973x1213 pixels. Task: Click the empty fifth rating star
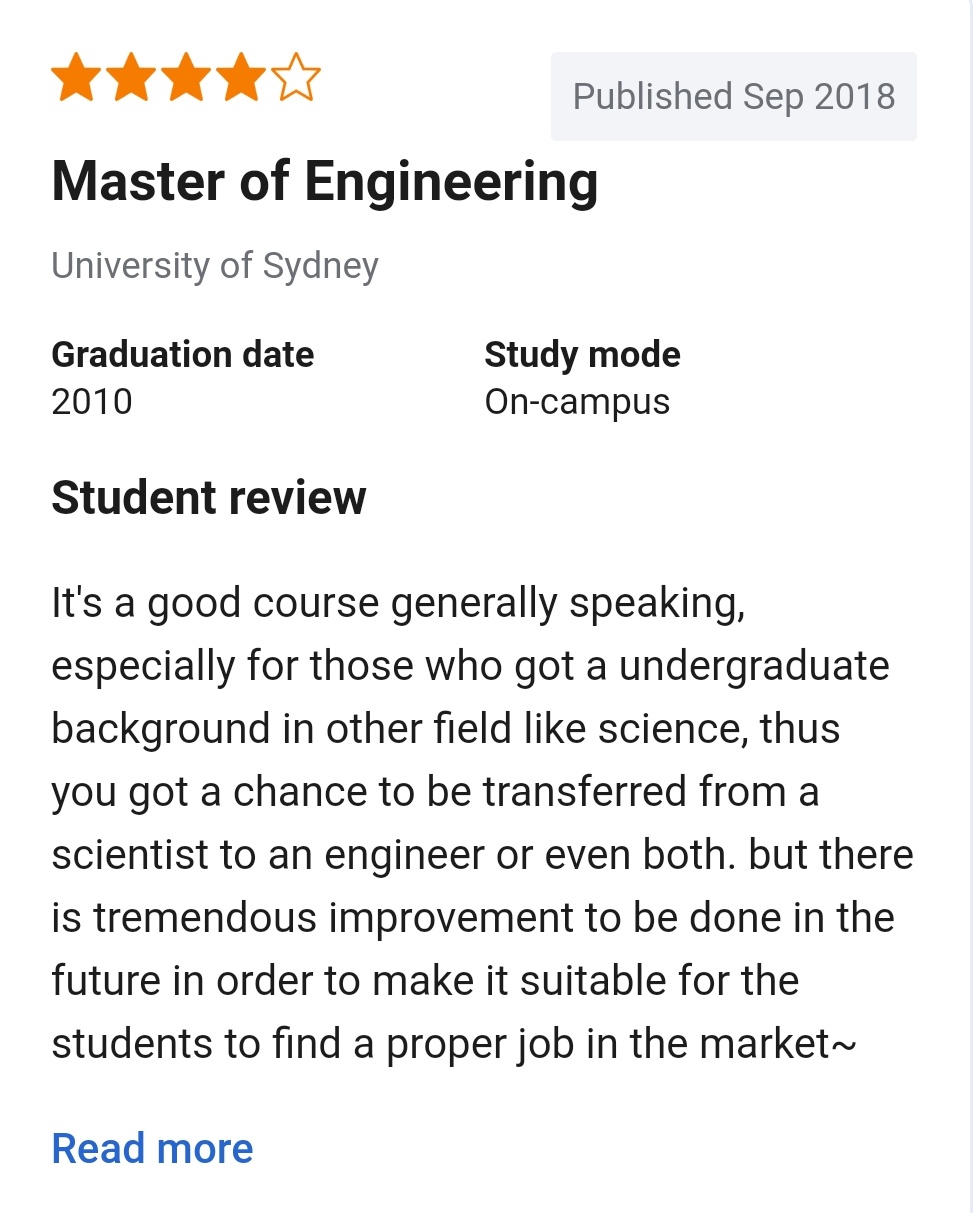pyautogui.click(x=296, y=80)
